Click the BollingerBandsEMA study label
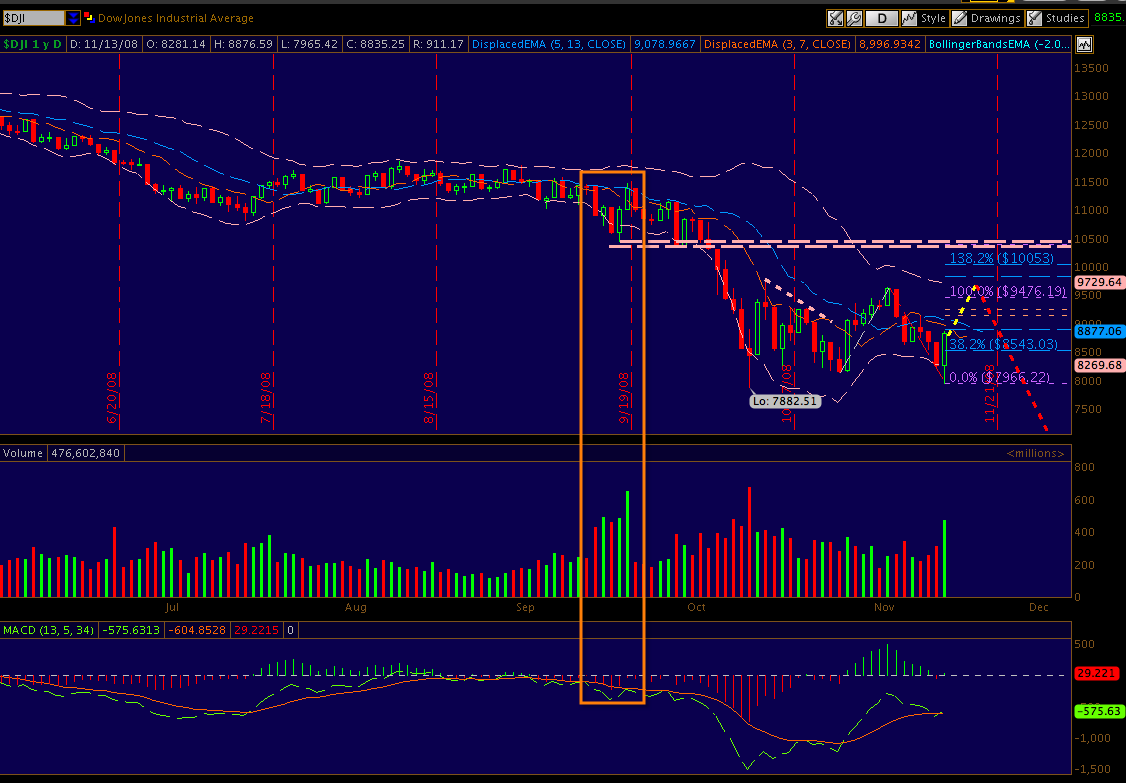The height and width of the screenshot is (783, 1126). click(999, 44)
